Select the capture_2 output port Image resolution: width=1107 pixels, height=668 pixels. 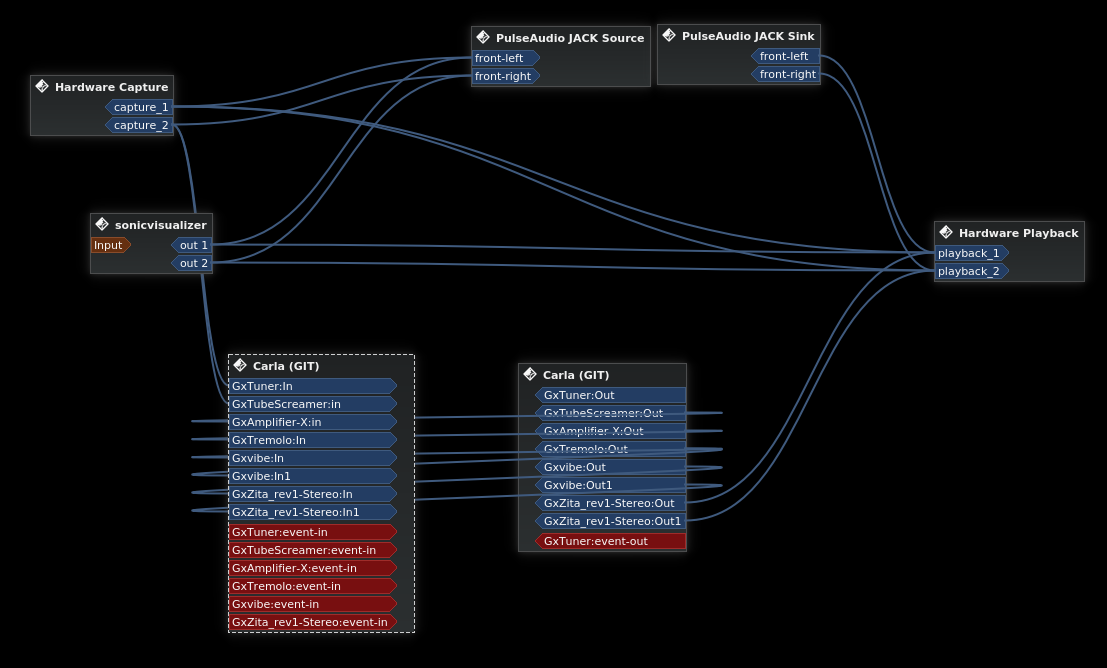coord(140,125)
